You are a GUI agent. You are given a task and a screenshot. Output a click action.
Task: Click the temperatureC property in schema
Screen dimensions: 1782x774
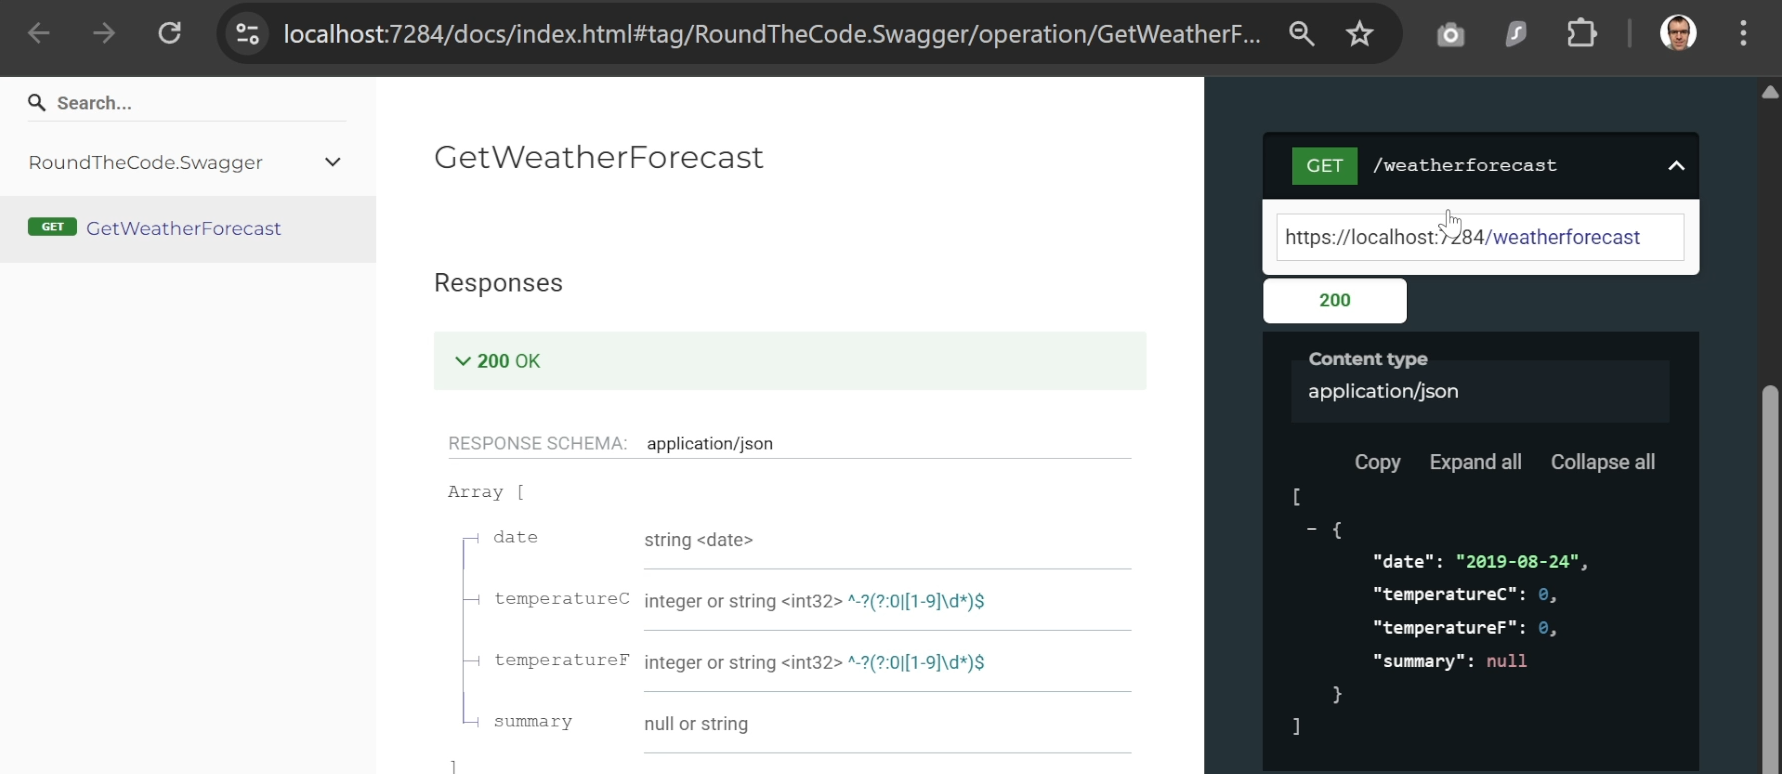coord(562,598)
